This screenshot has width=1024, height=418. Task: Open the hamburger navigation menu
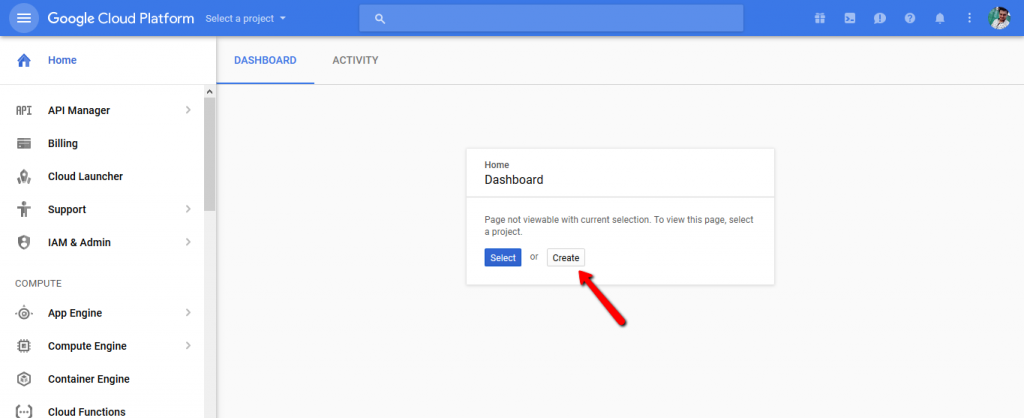tap(24, 18)
